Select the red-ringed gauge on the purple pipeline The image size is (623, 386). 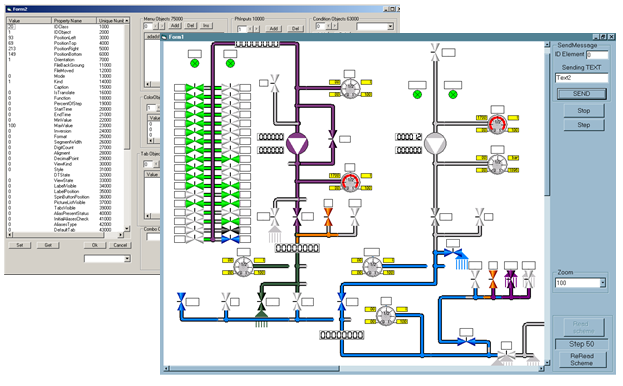350,181
